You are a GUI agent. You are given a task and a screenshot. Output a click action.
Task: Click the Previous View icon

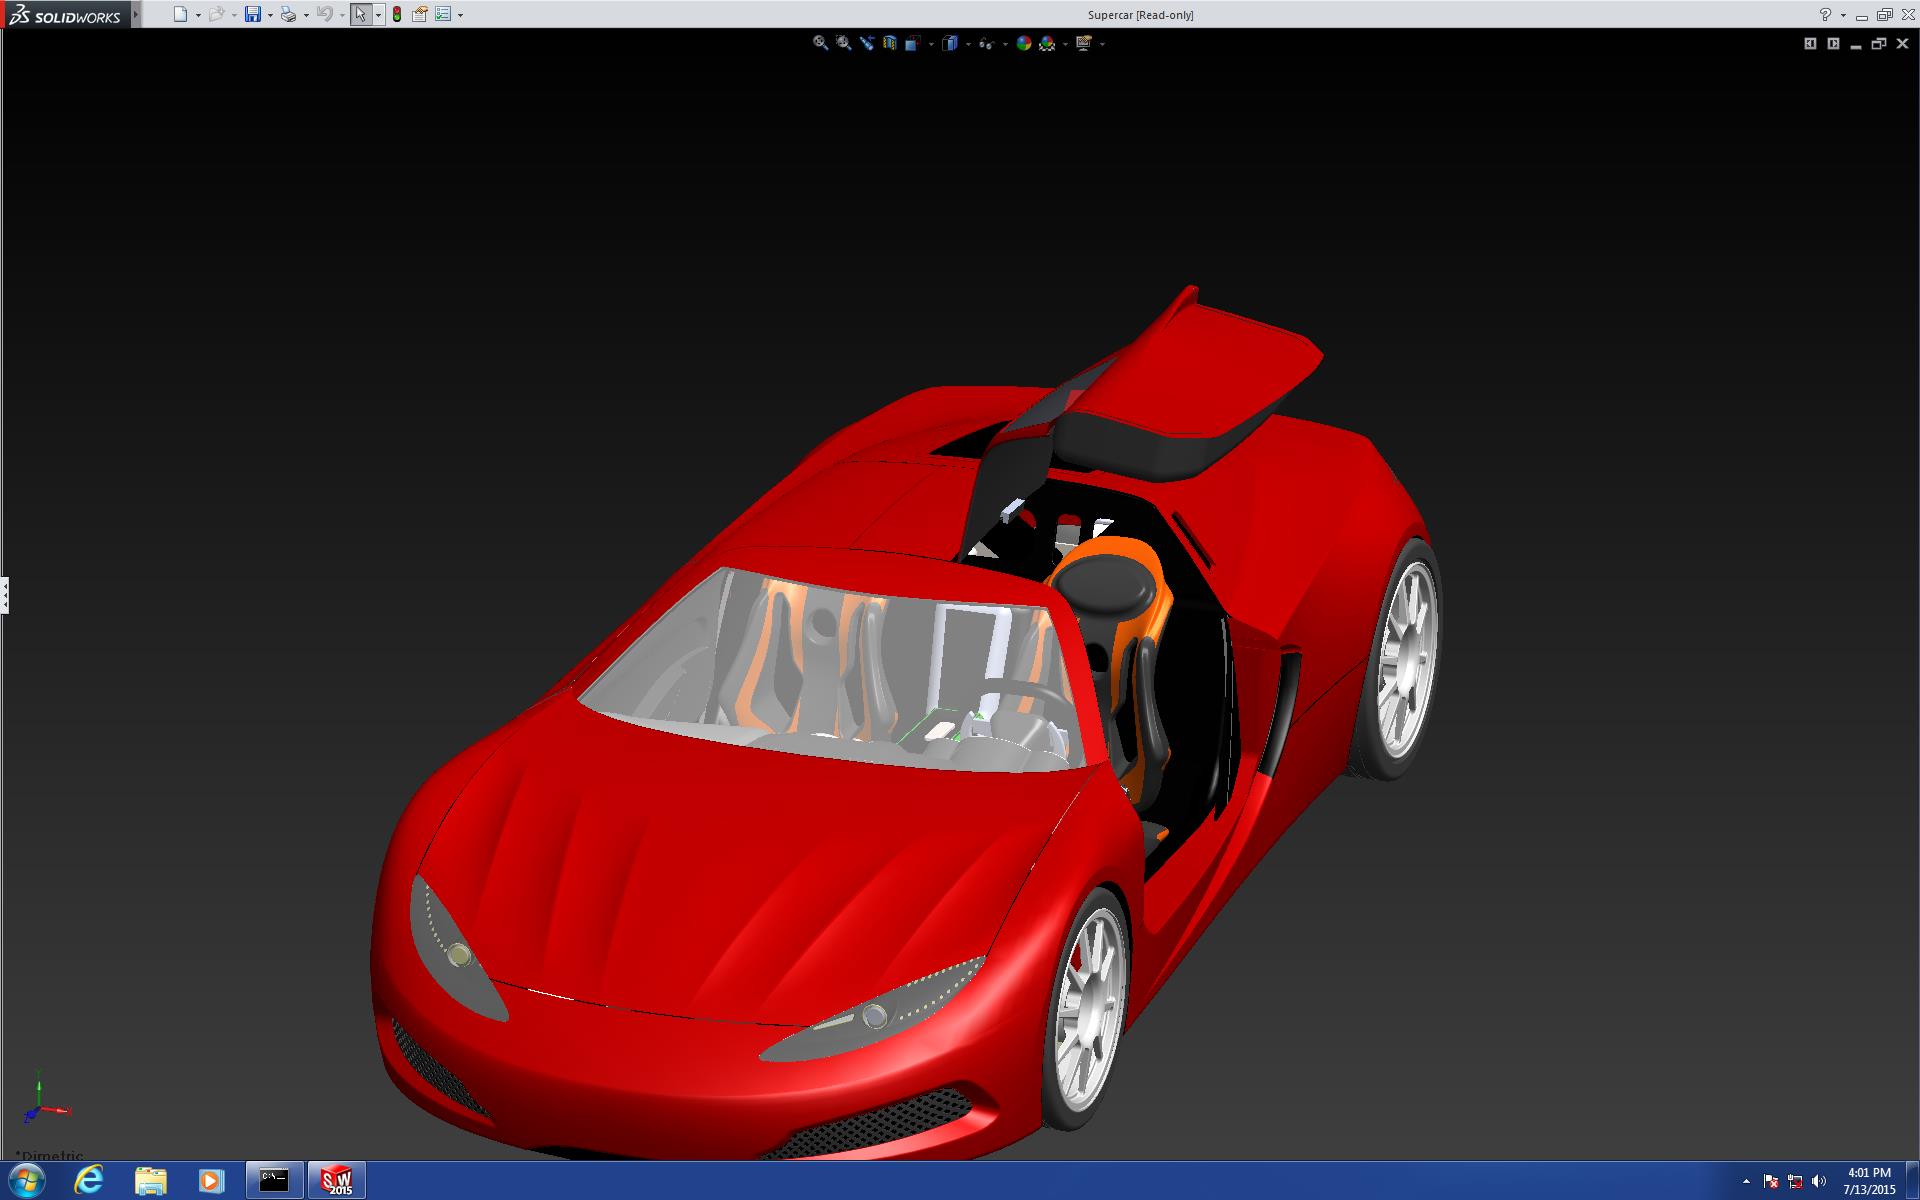(866, 43)
